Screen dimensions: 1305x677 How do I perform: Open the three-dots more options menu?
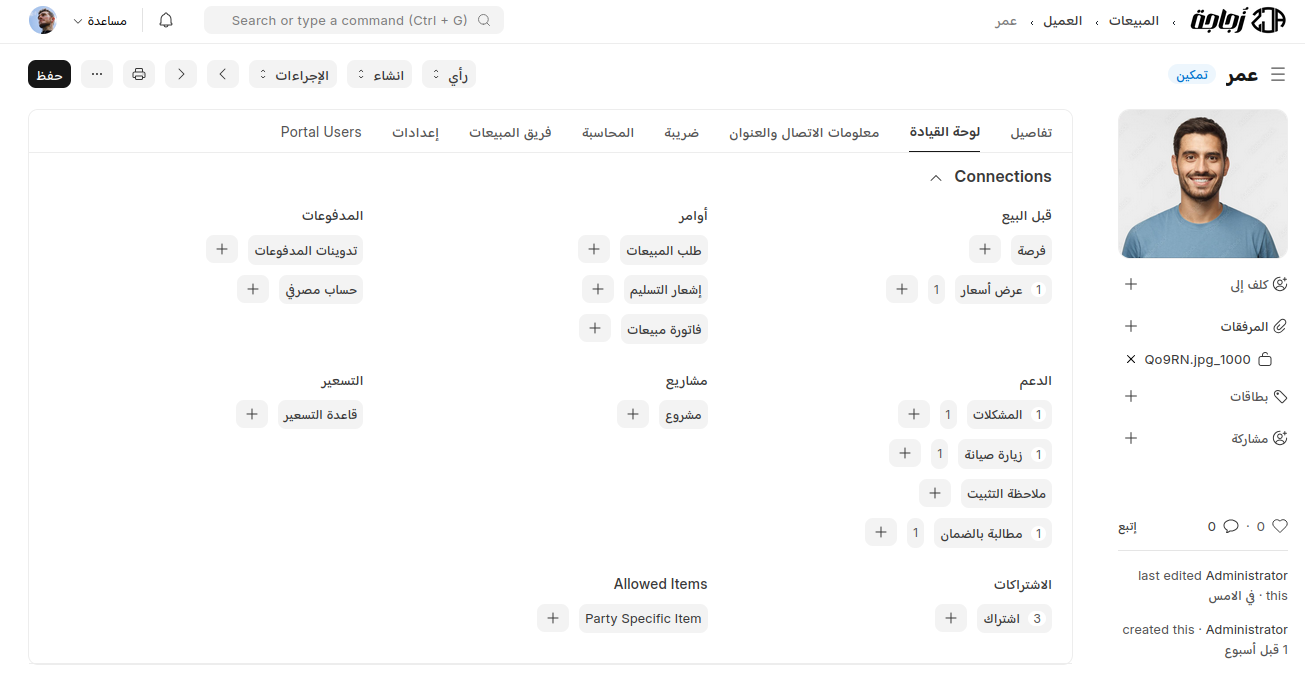point(97,74)
